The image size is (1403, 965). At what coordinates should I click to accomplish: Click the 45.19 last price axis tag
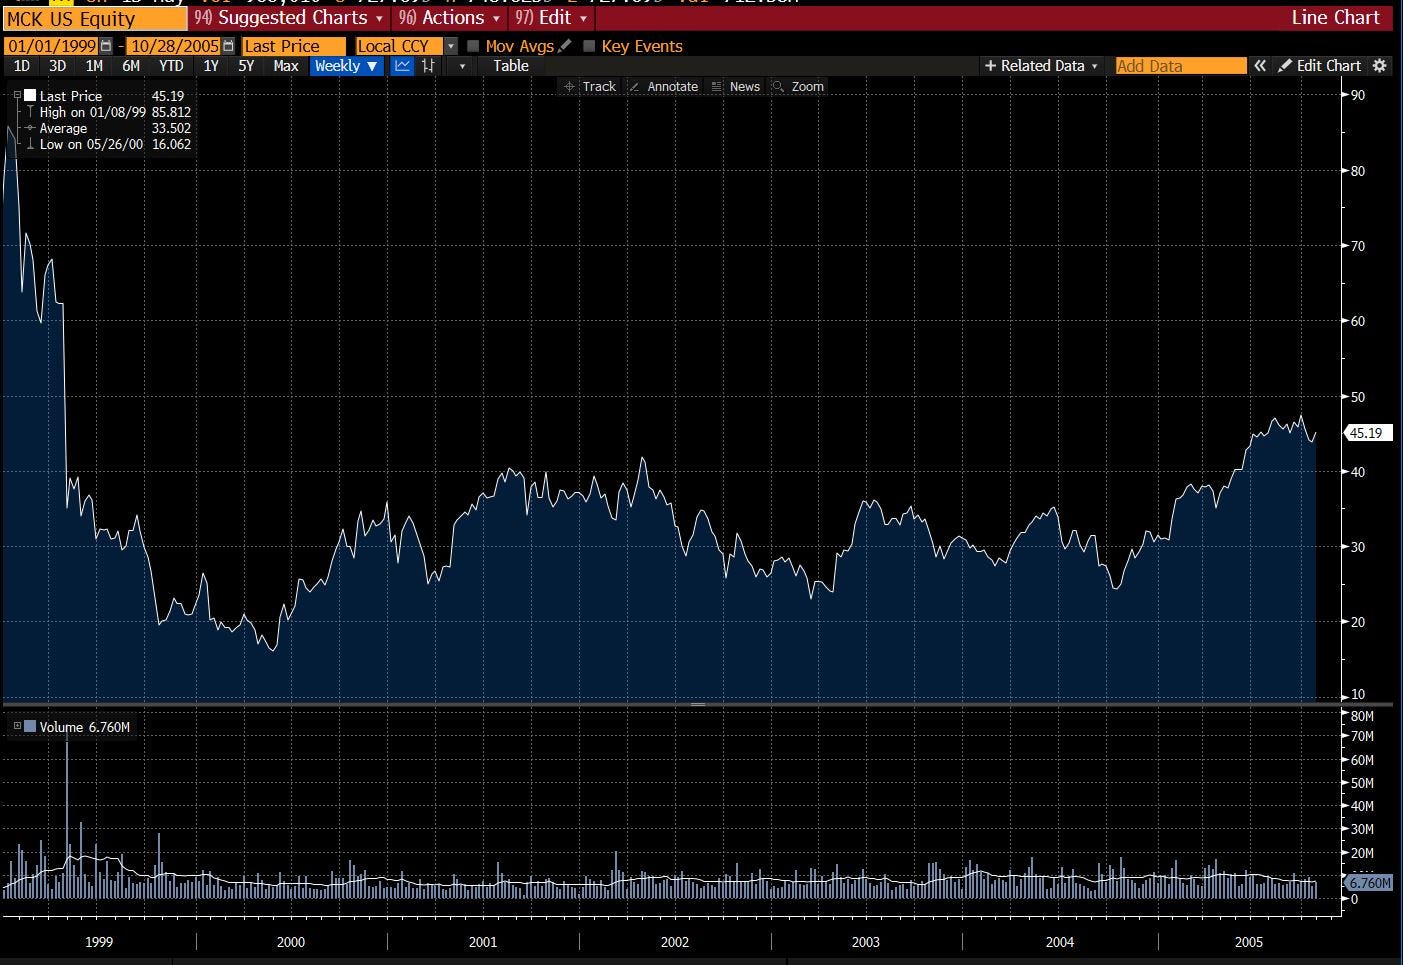click(x=1368, y=433)
